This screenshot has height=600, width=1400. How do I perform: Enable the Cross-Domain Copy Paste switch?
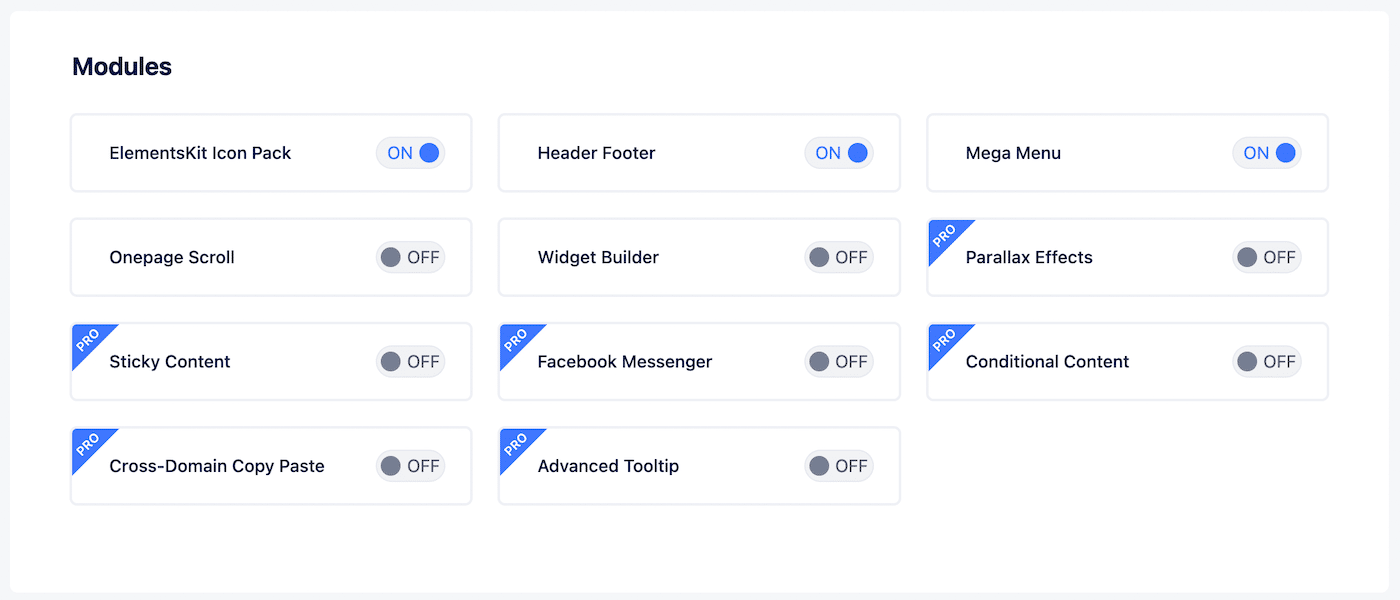[x=411, y=466]
